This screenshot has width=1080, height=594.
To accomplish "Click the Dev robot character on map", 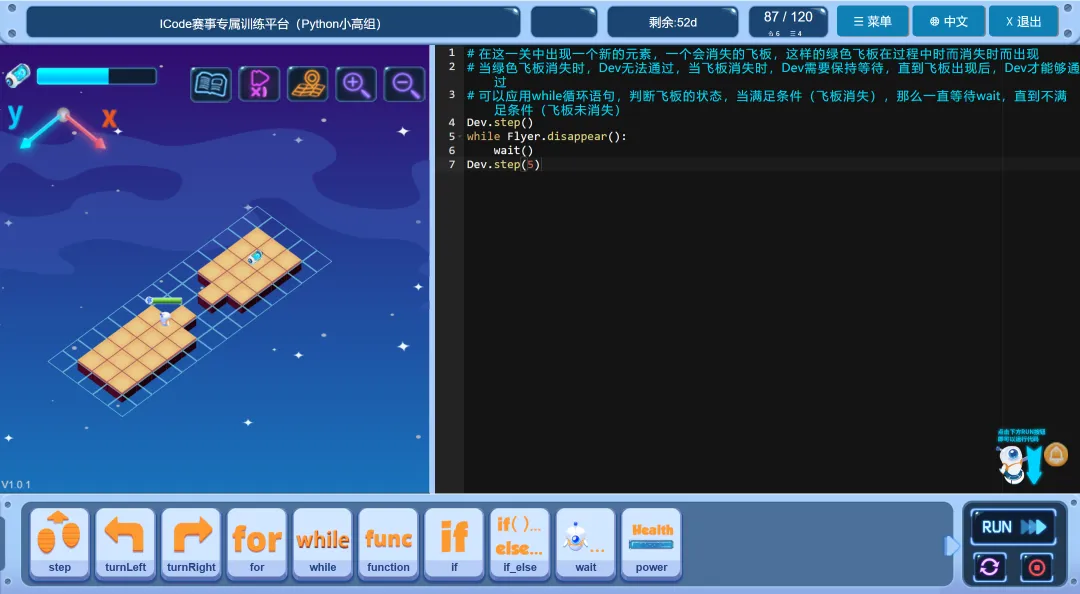I will click(165, 318).
